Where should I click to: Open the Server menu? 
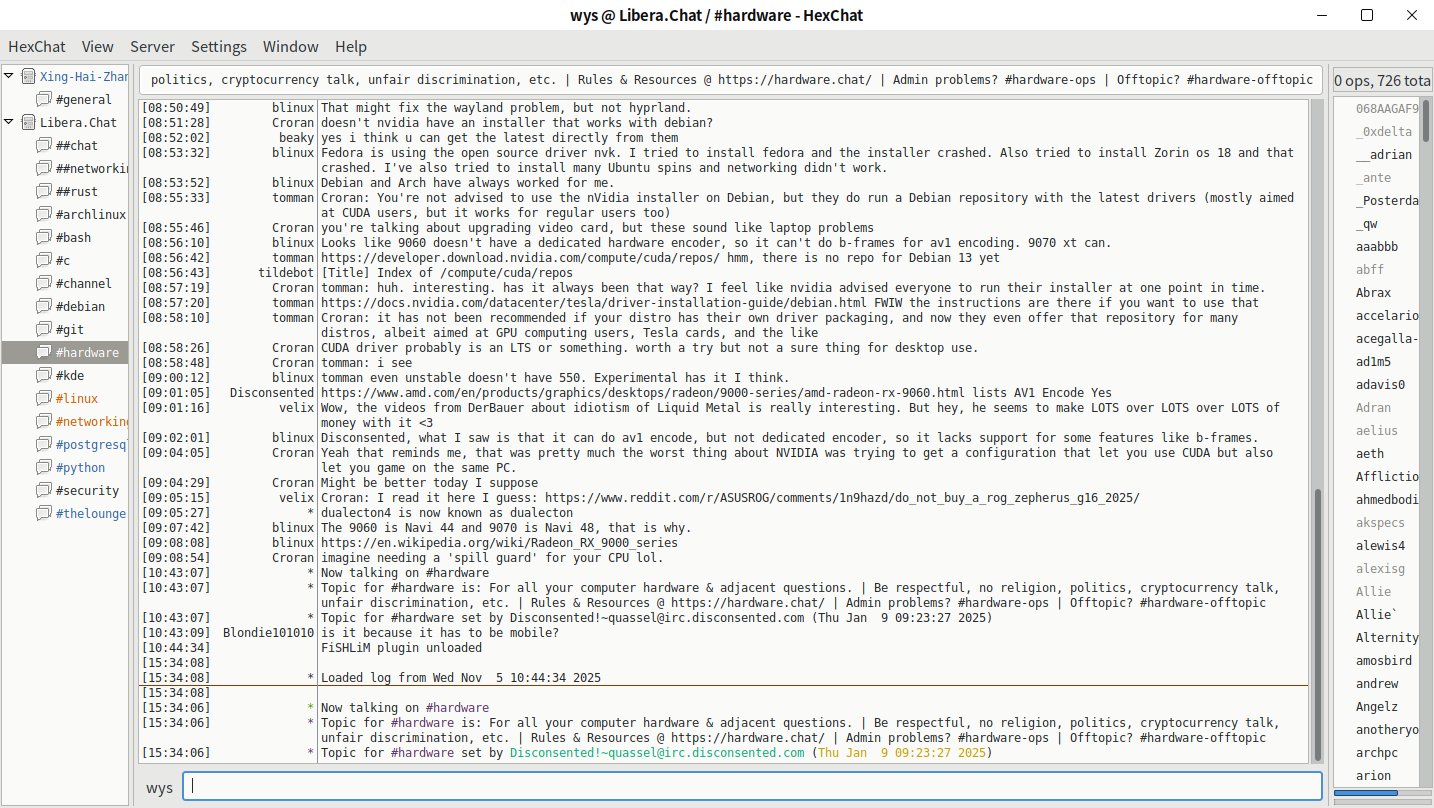coord(152,46)
